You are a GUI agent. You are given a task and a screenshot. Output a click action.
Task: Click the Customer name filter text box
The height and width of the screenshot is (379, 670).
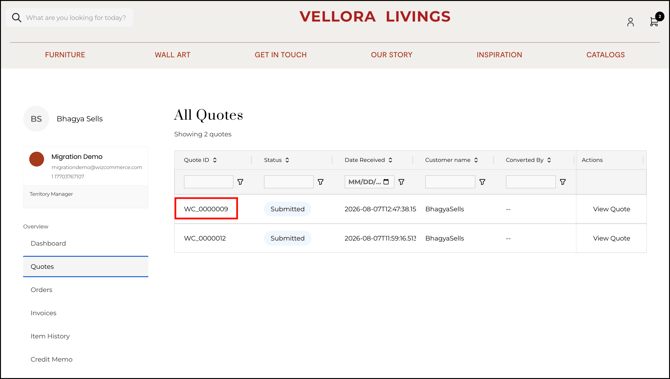tap(450, 182)
